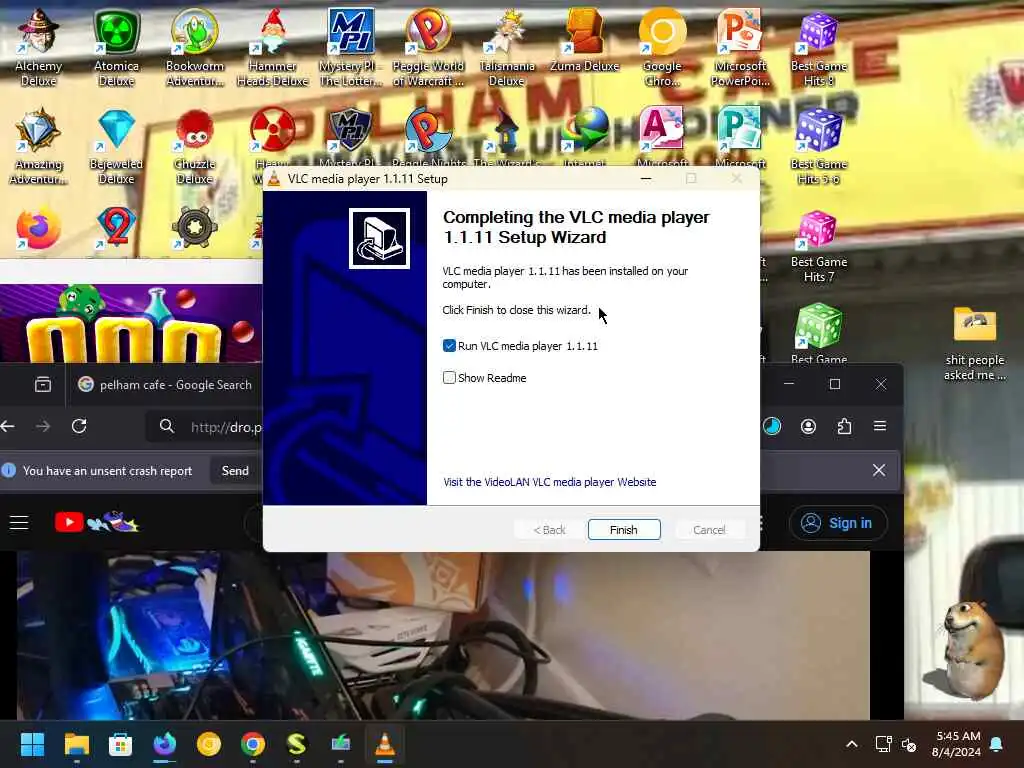
Task: Visit the VideoLAN VLC media player Website
Action: (x=549, y=482)
